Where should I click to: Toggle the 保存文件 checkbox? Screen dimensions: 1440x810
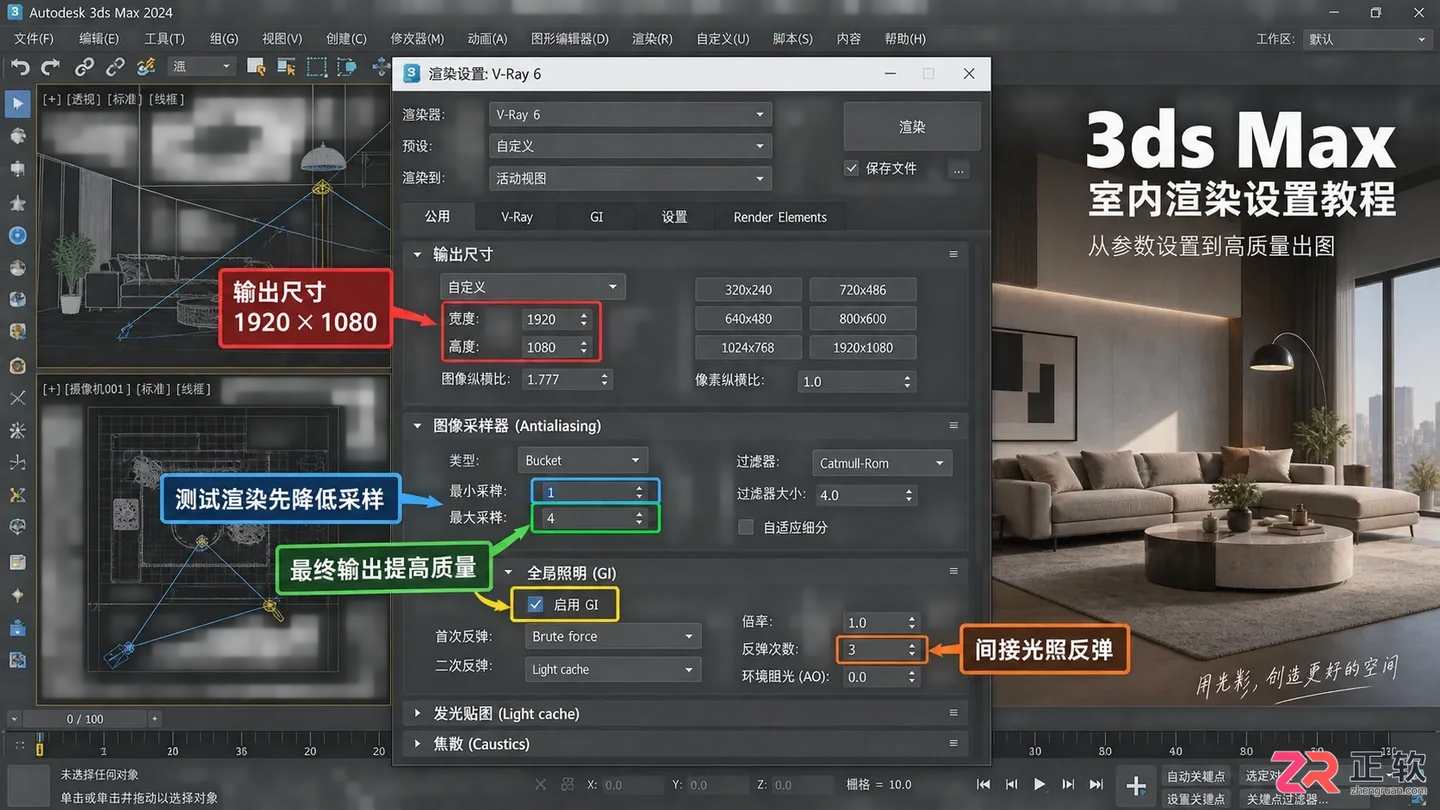click(851, 168)
